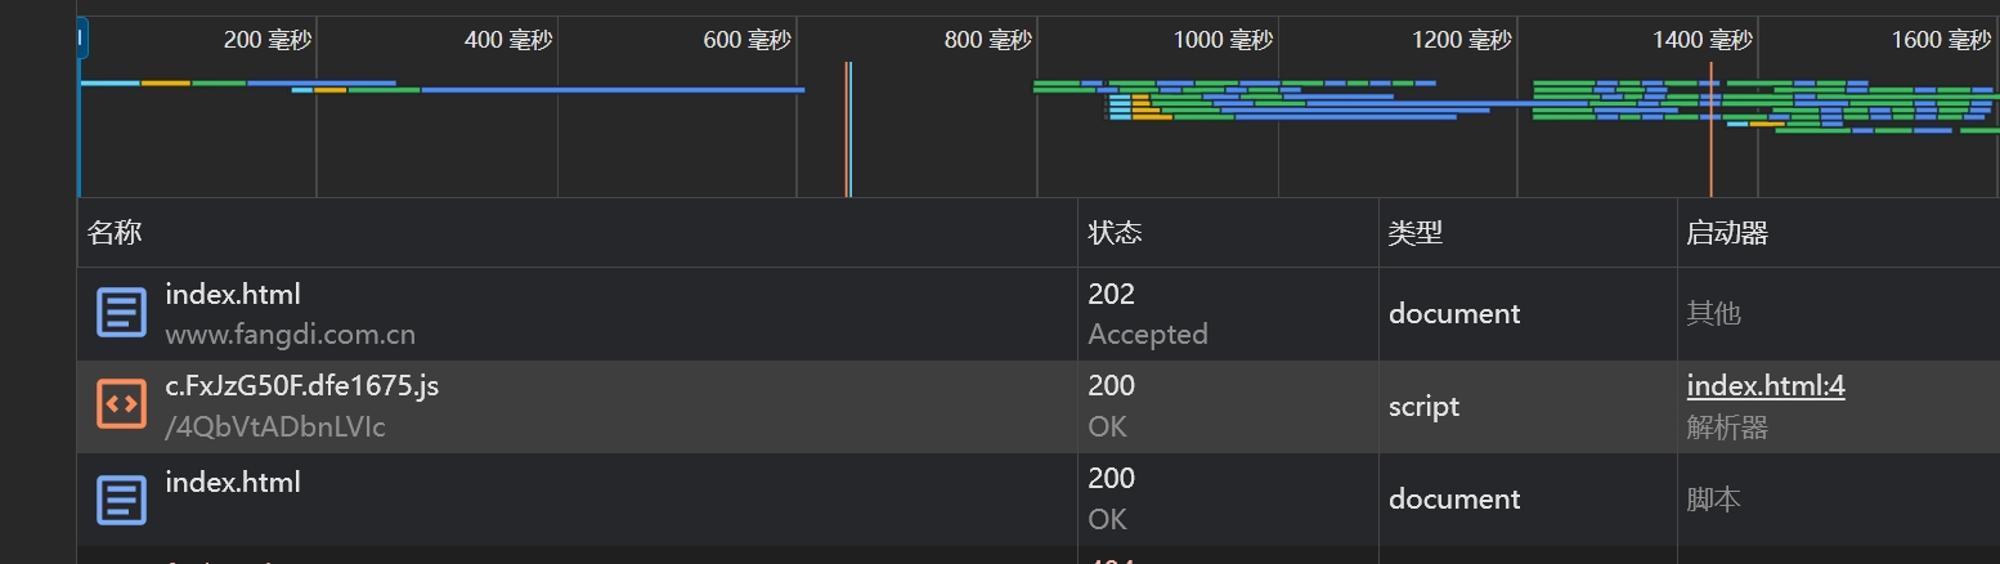The image size is (2000, 564).
Task: Sort by the 启动器 column header
Action: pyautogui.click(x=1727, y=233)
